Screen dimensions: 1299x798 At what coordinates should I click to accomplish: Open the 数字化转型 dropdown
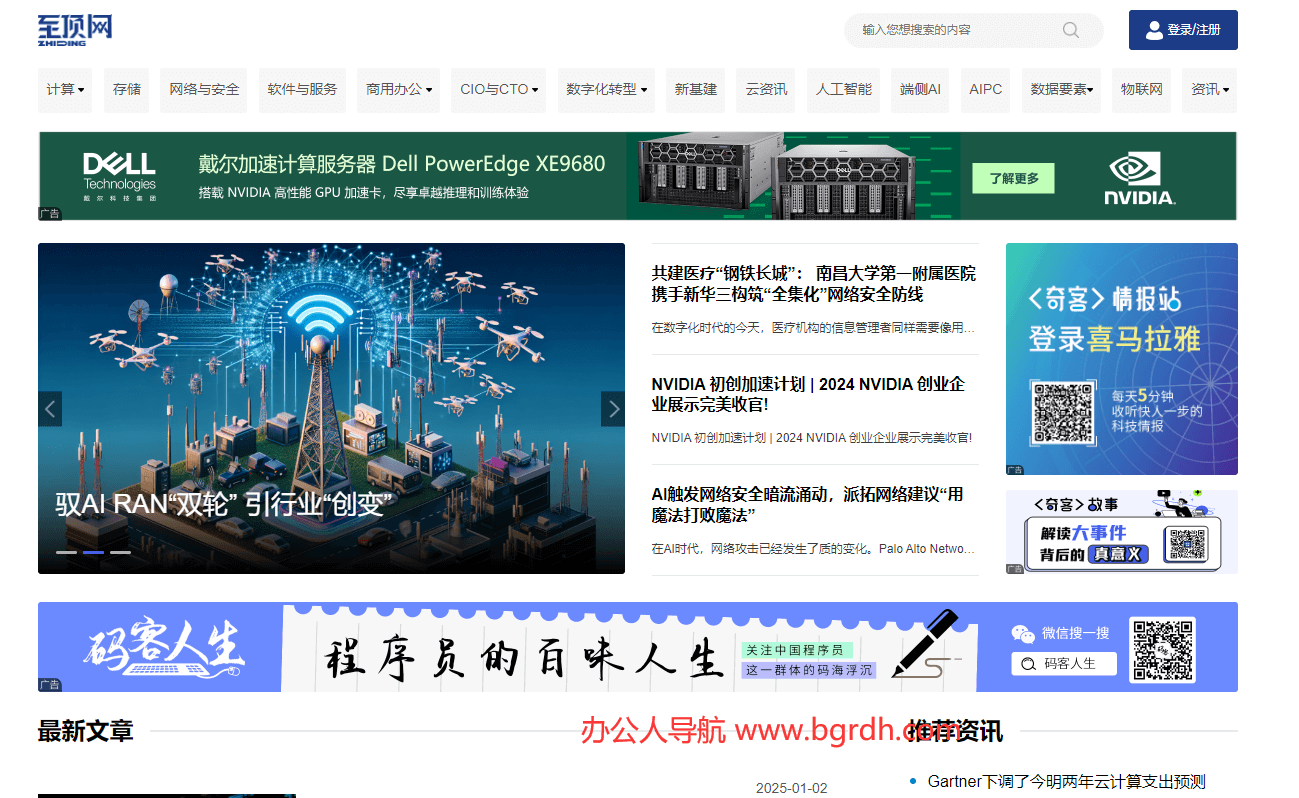click(606, 90)
